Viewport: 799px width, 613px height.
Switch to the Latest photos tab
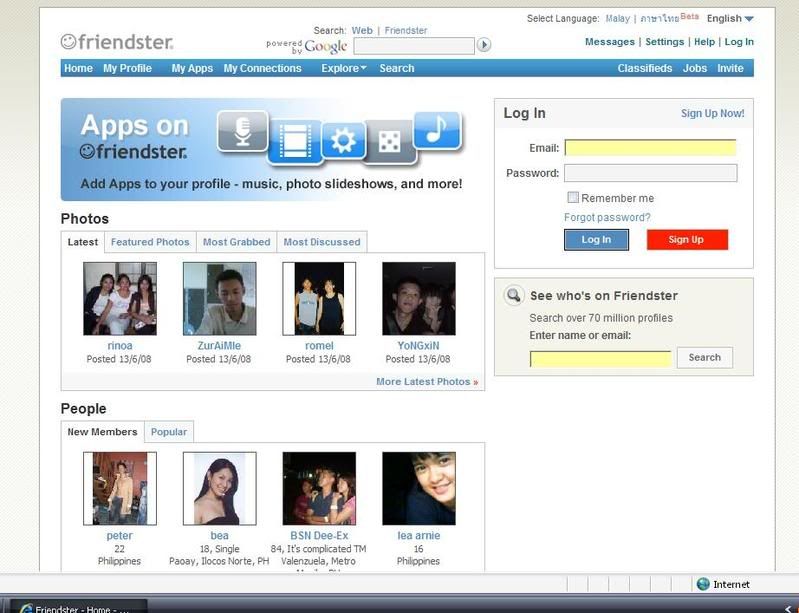click(83, 242)
